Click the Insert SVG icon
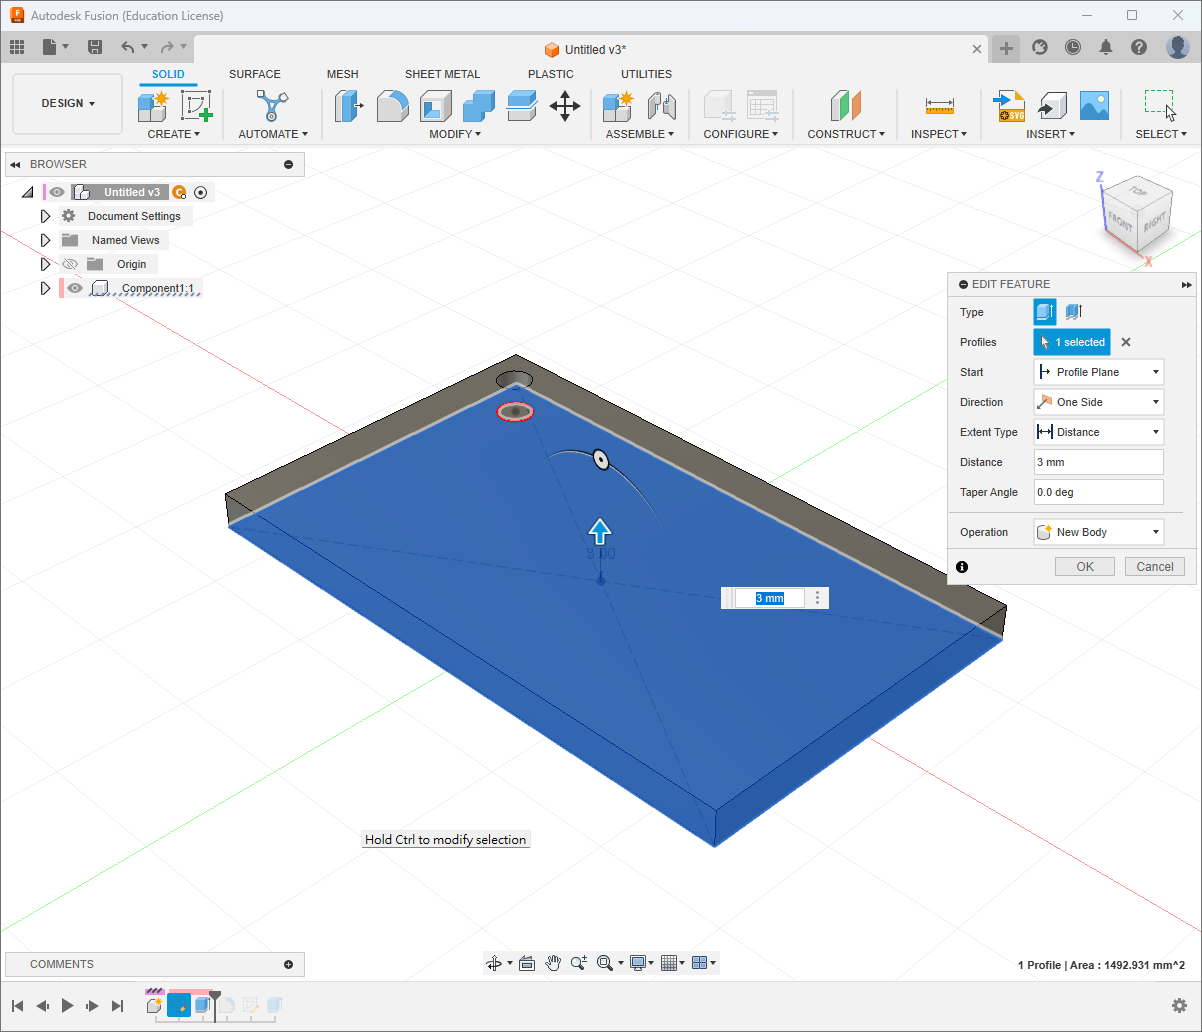 [x=1008, y=105]
